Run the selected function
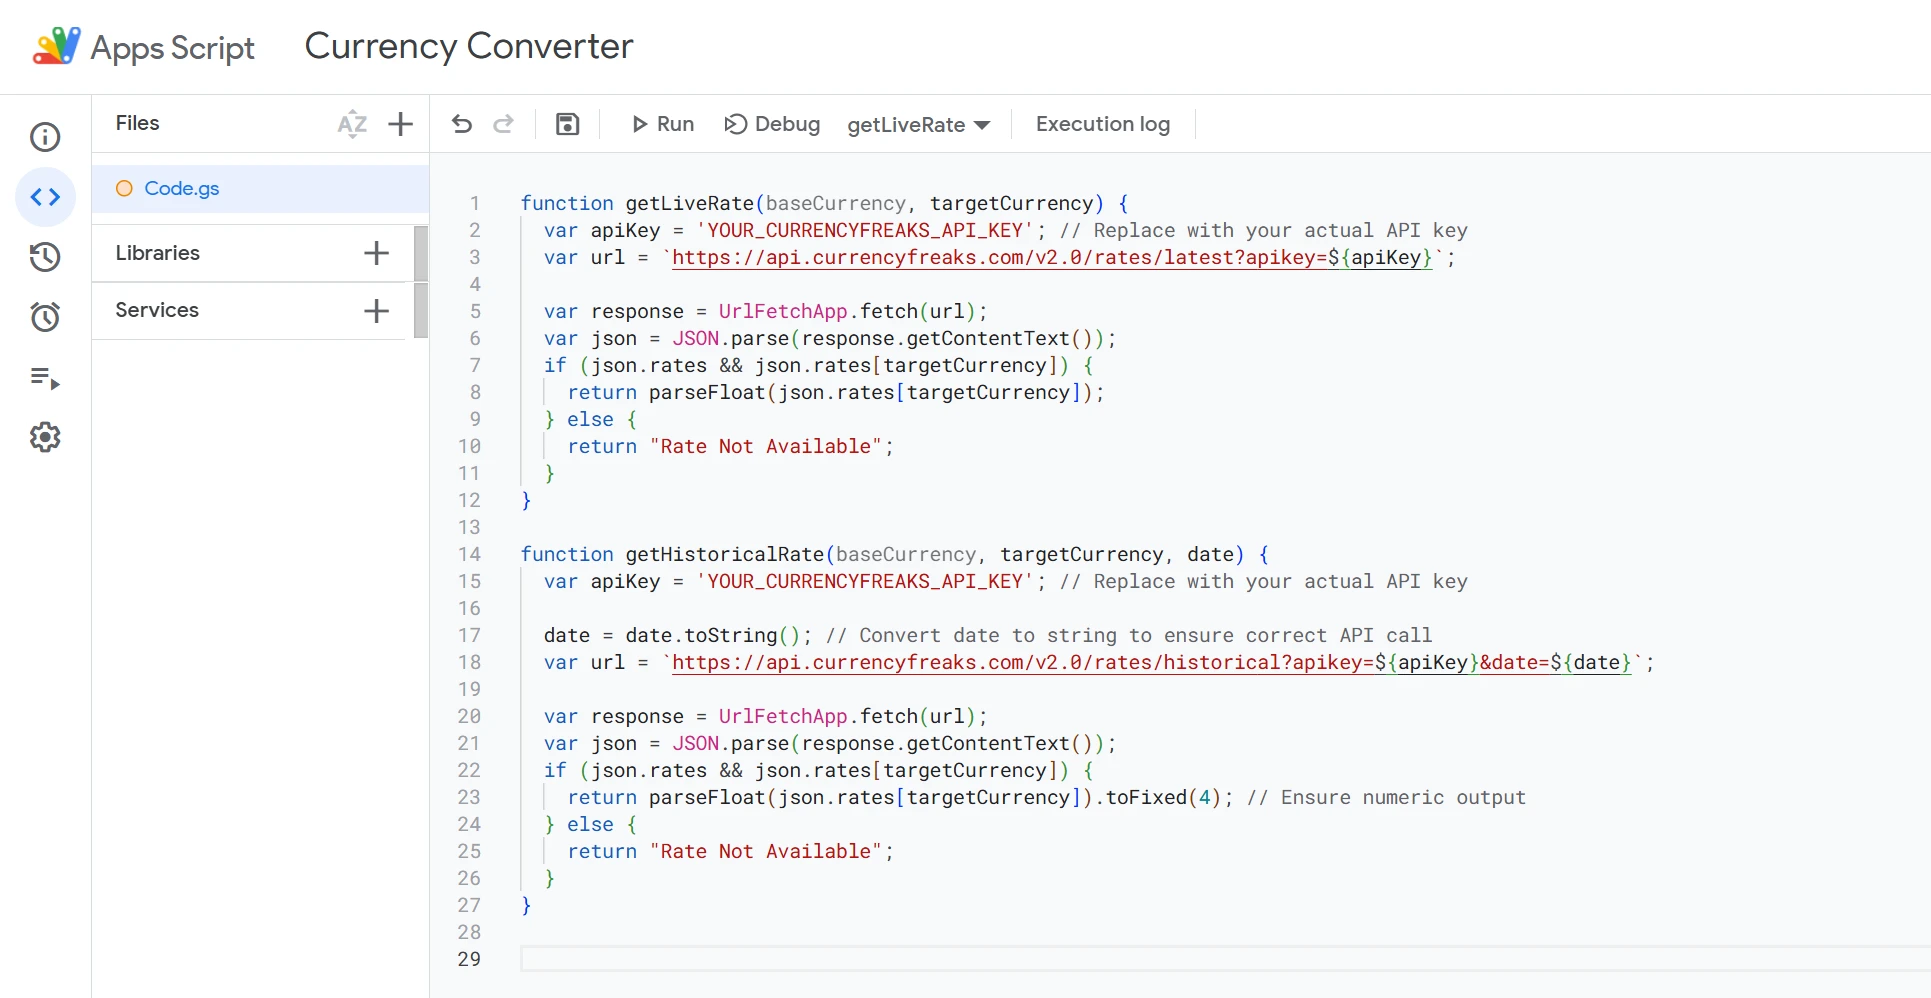Screen dimensions: 1931x998 click(663, 124)
